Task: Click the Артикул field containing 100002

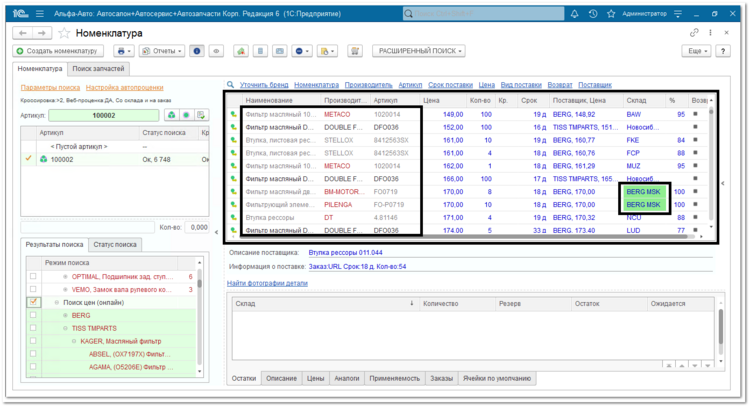Action: point(104,115)
